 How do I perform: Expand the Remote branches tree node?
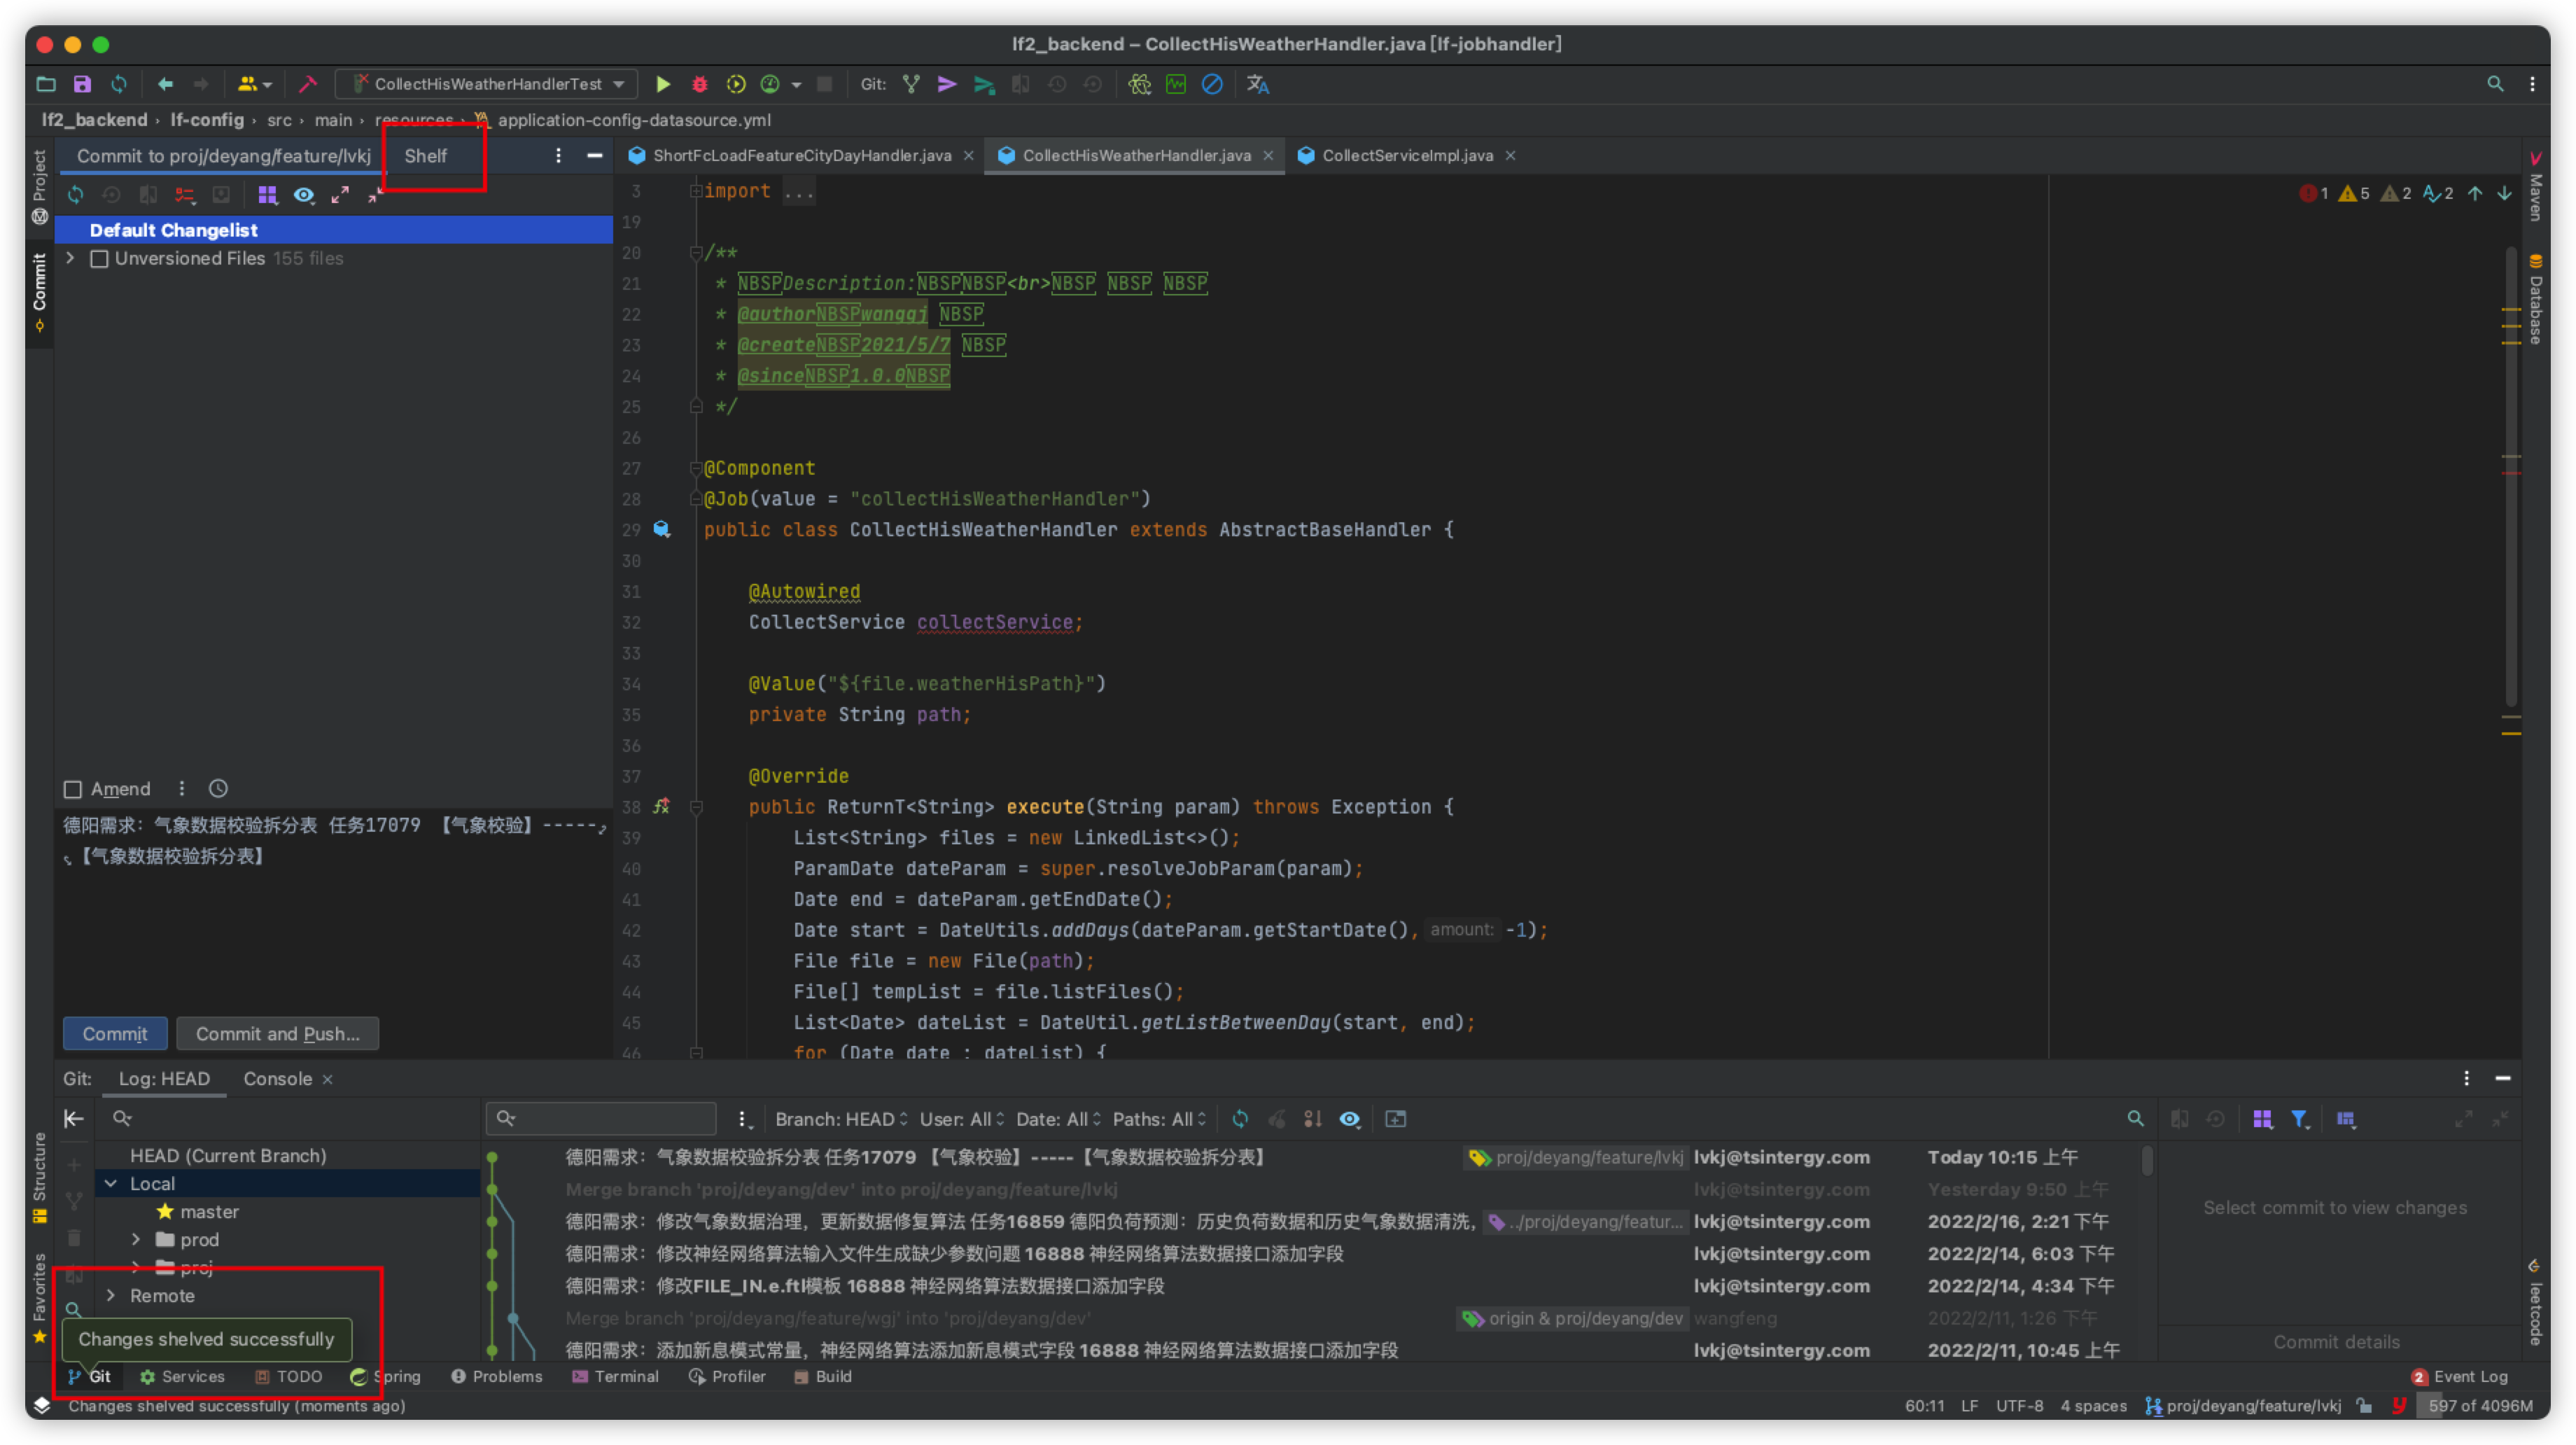(x=111, y=1296)
